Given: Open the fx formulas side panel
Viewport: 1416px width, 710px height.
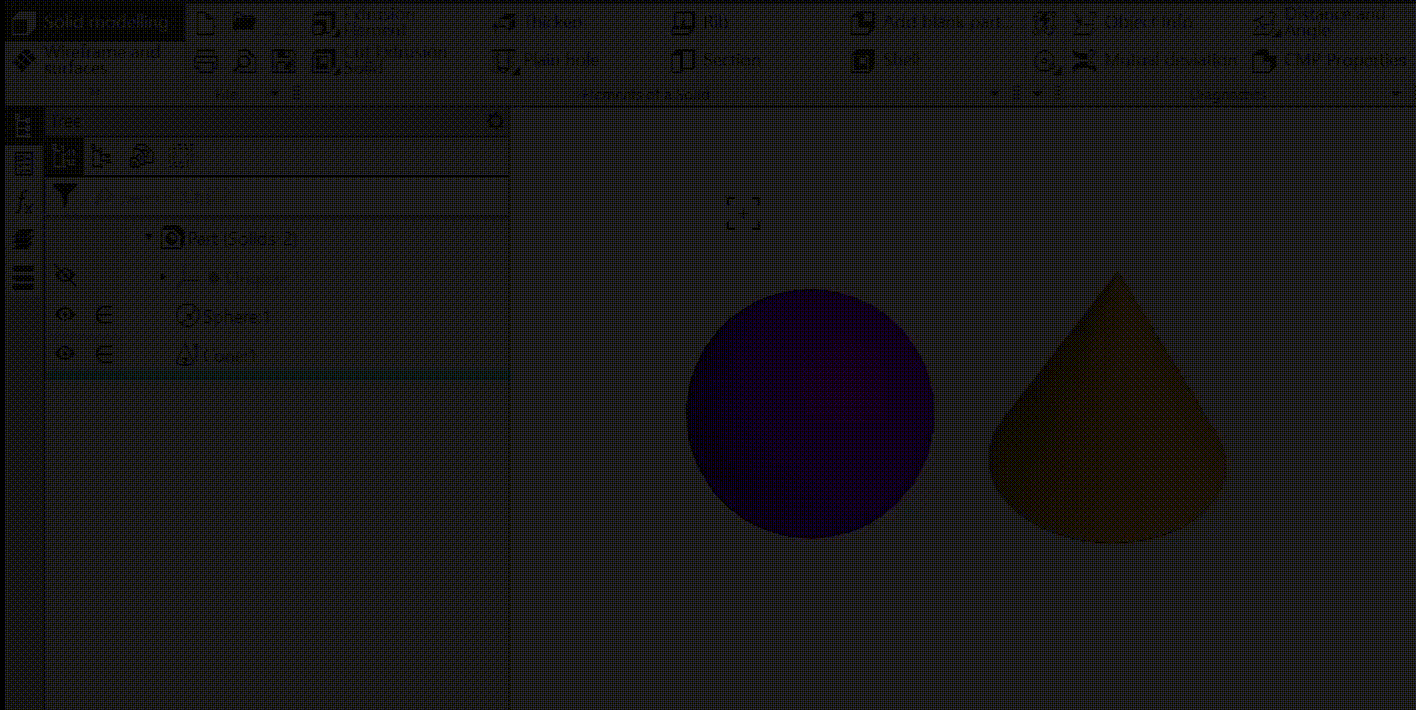Looking at the screenshot, I should 23,201.
